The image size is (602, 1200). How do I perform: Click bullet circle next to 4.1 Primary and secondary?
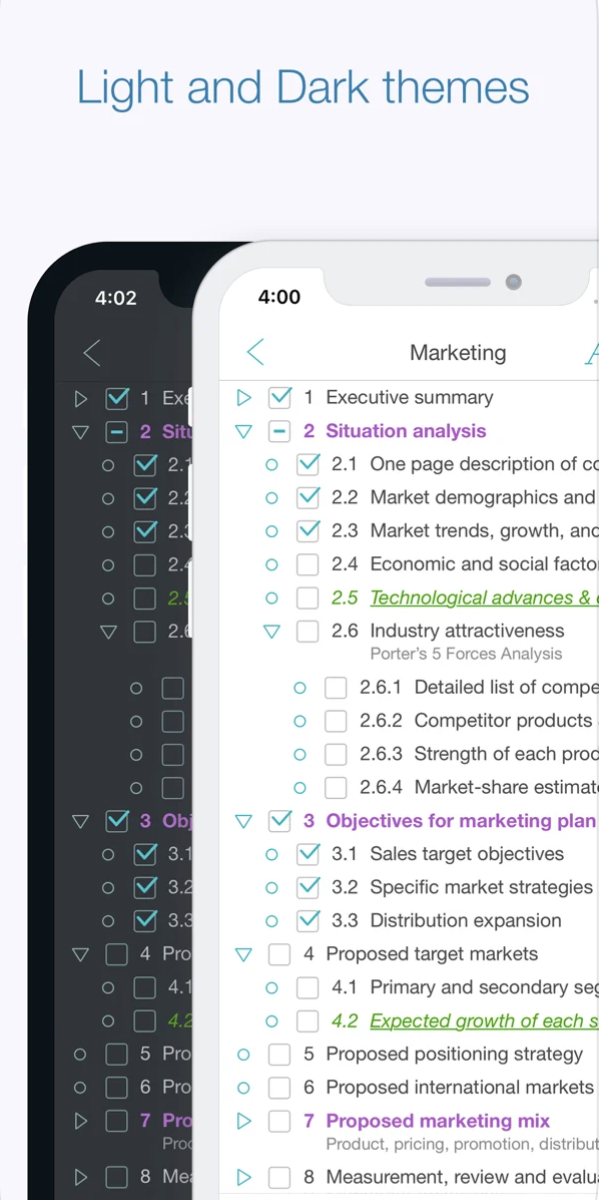coord(271,988)
